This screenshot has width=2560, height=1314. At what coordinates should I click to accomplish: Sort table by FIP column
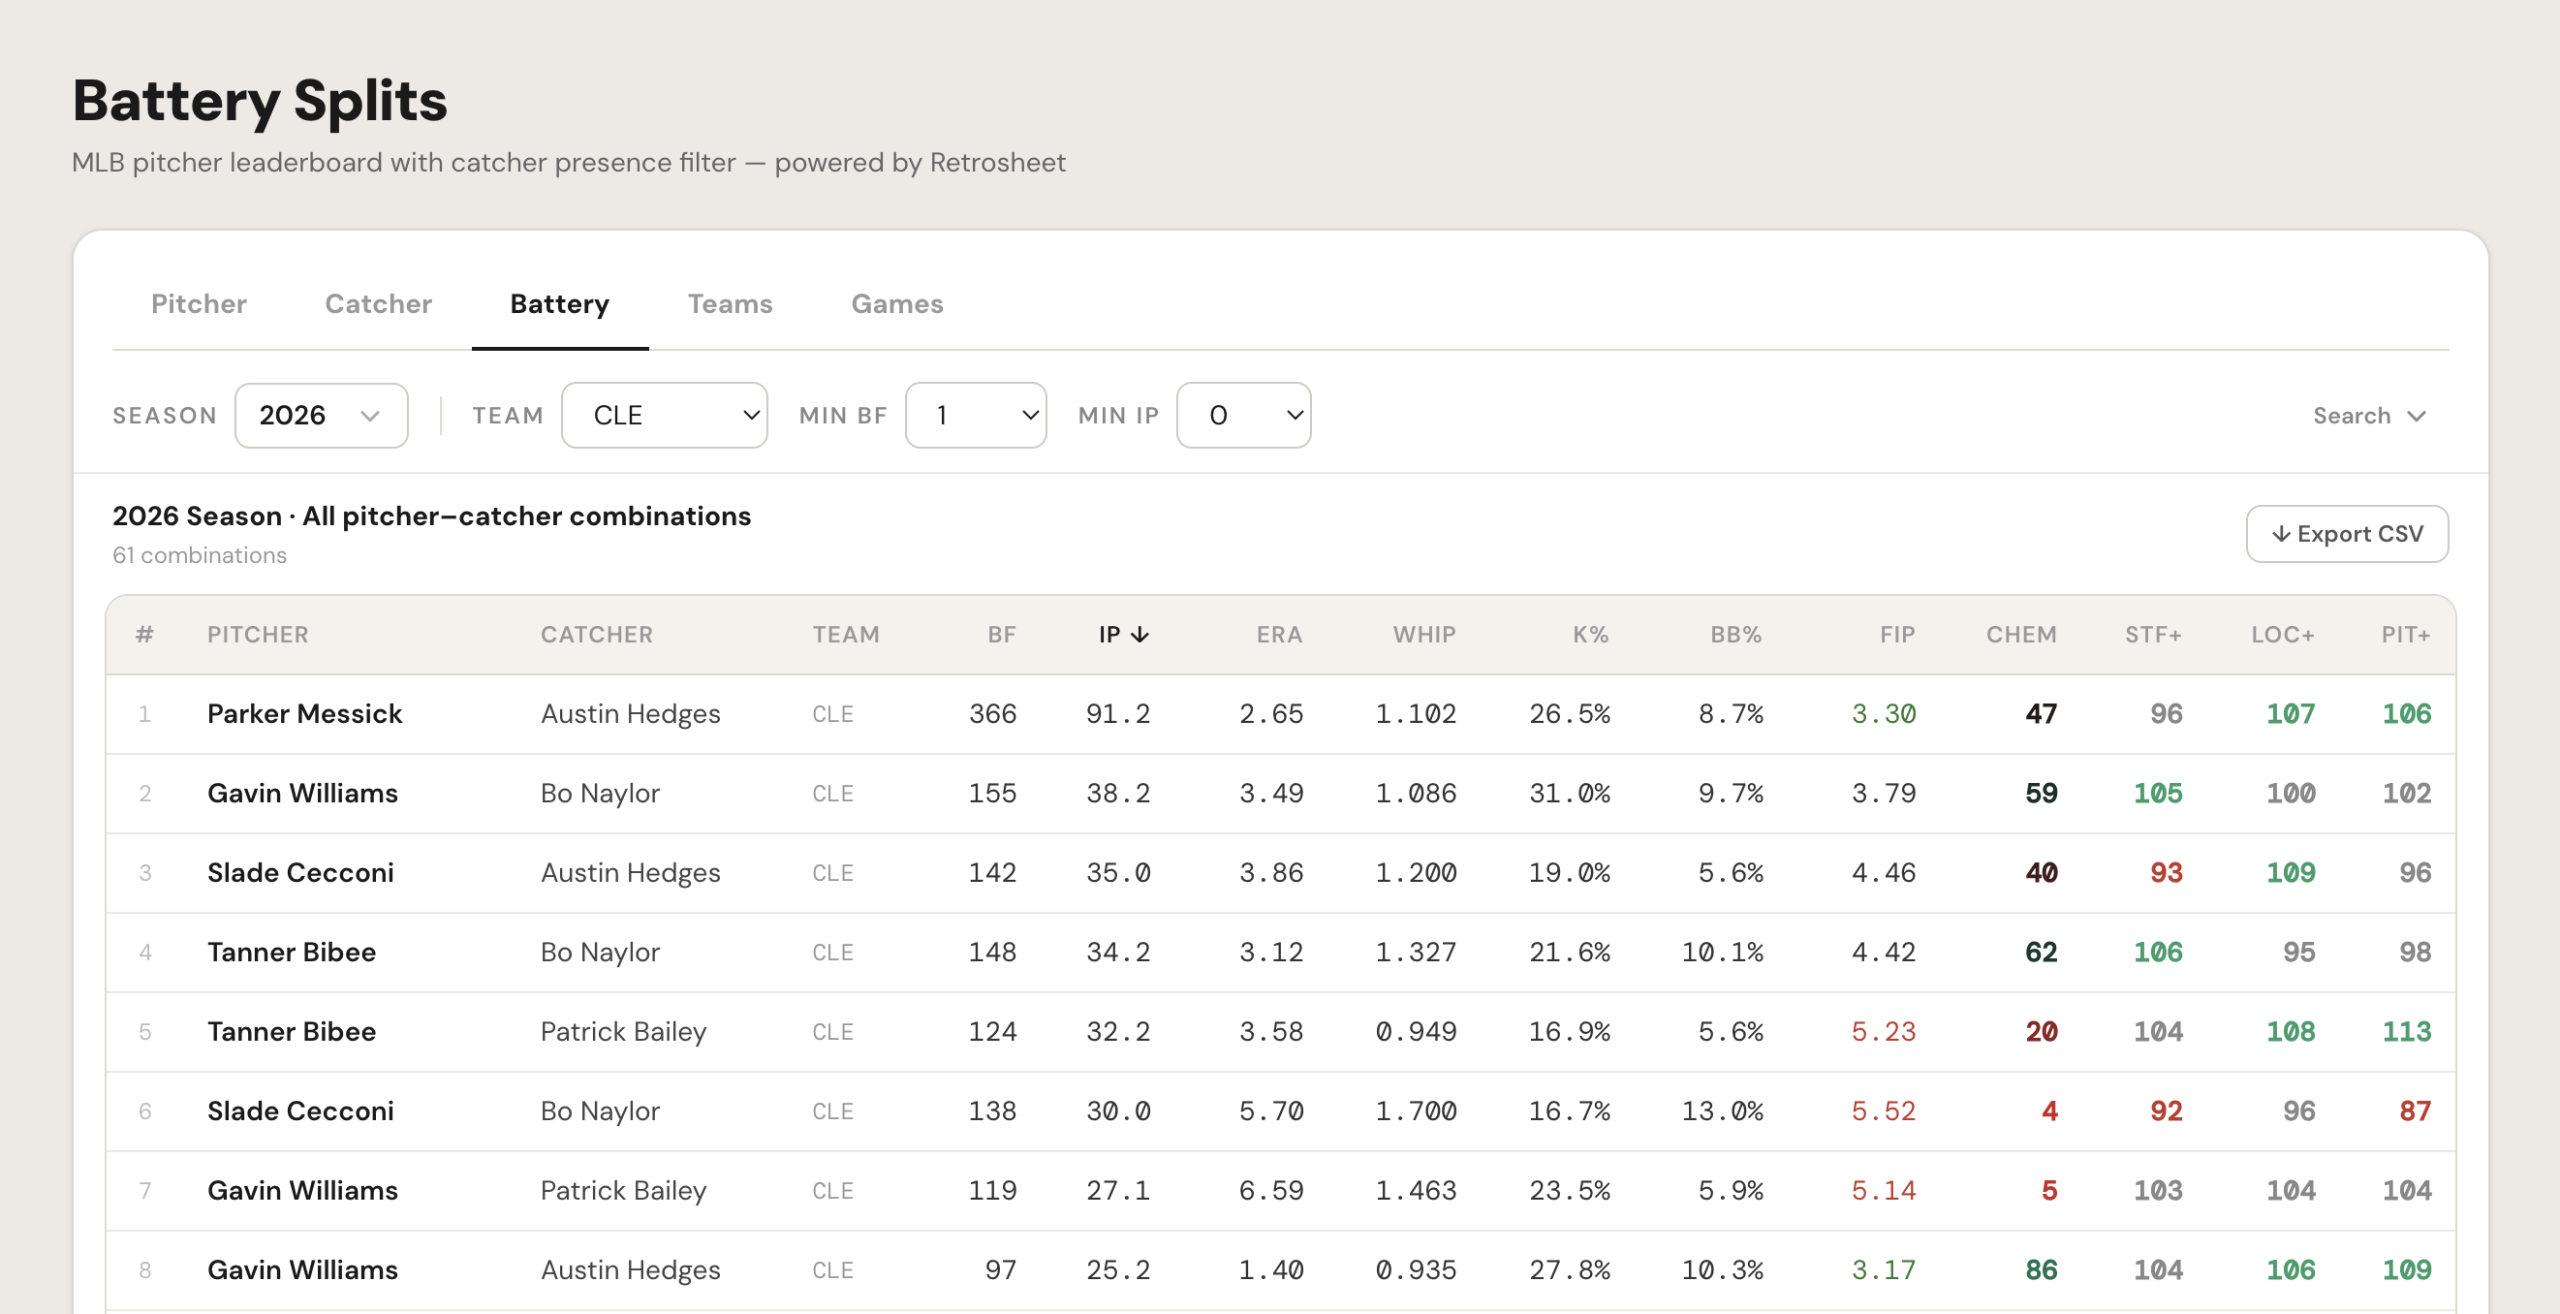pos(1897,635)
